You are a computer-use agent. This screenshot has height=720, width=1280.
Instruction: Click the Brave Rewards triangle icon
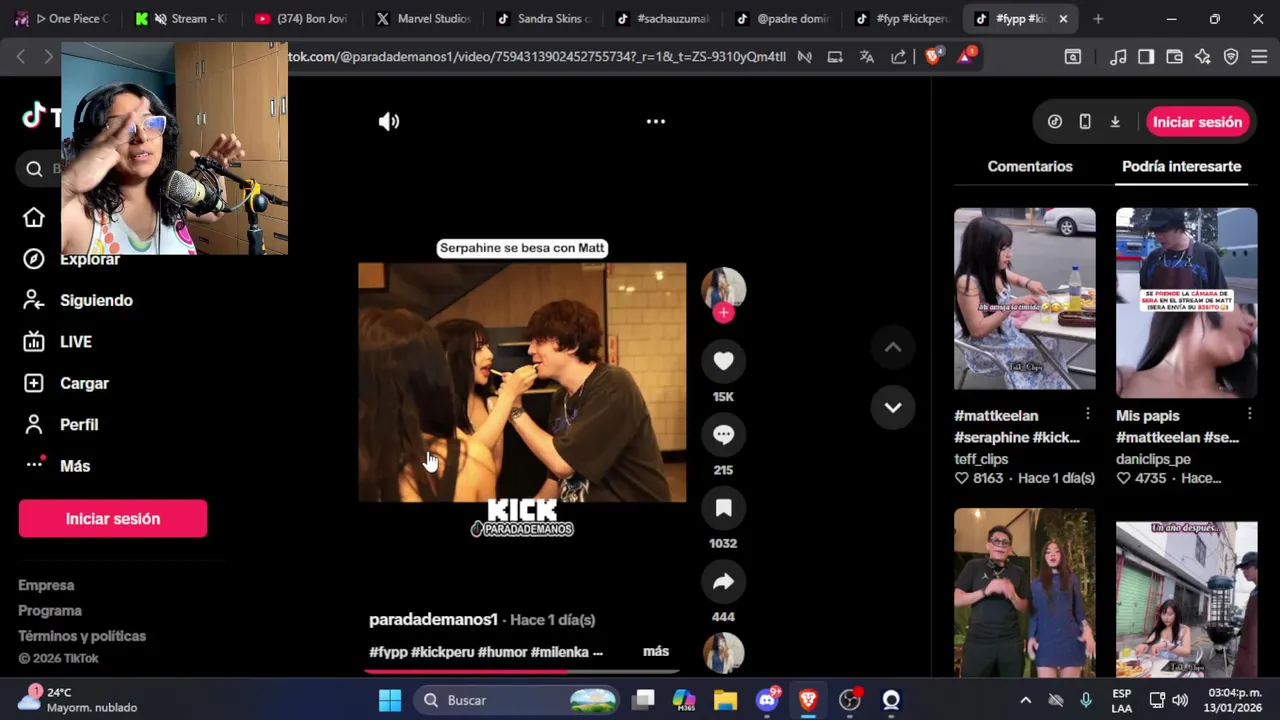click(x=965, y=57)
